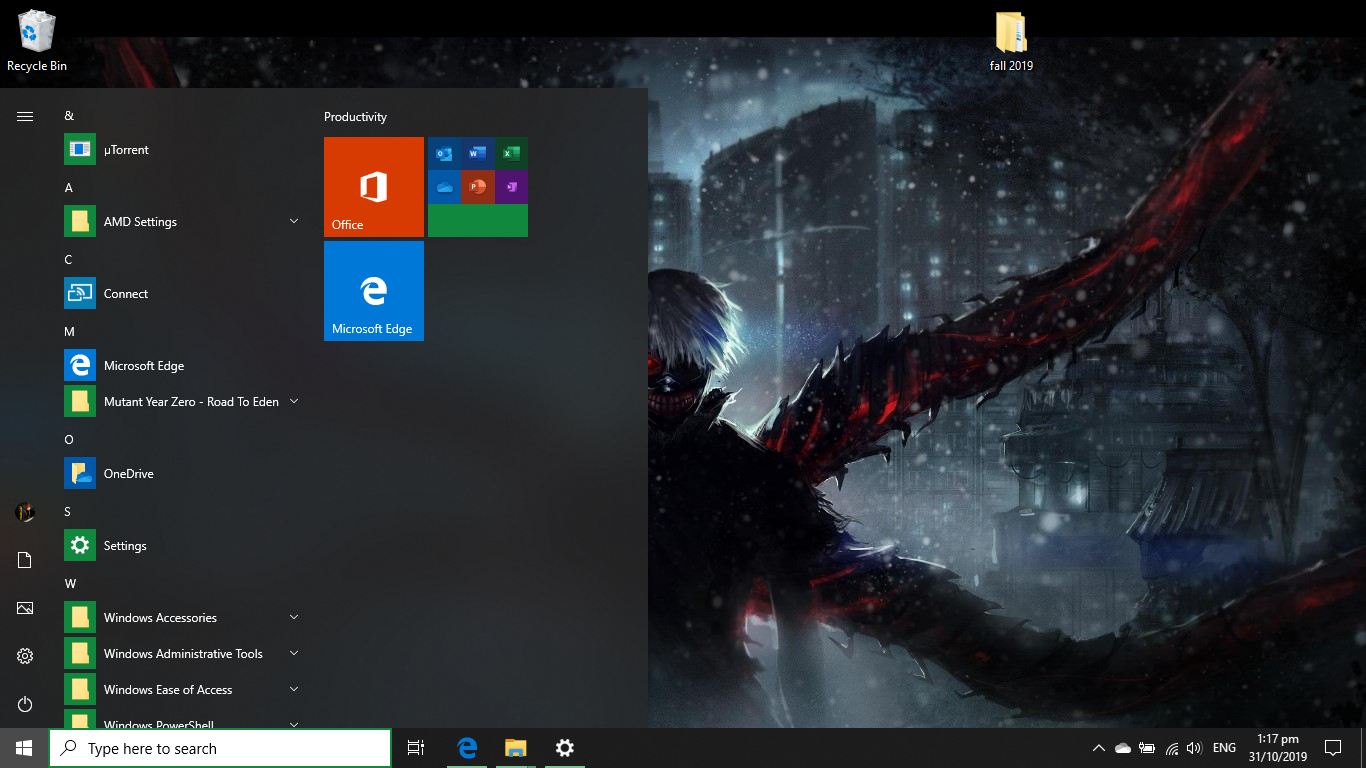Select the fall 2019 desktop folder
The image size is (1366, 768).
pos(1011,41)
